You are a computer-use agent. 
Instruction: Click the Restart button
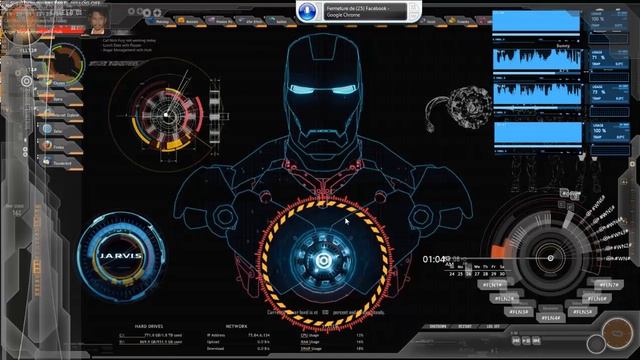(x=465, y=327)
